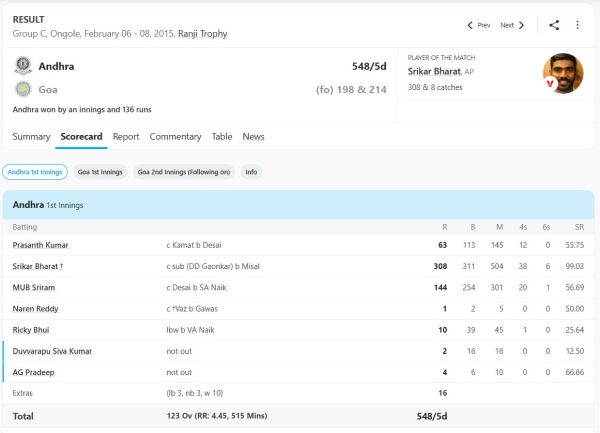Open Srikar Bharat's player photo

562,73
